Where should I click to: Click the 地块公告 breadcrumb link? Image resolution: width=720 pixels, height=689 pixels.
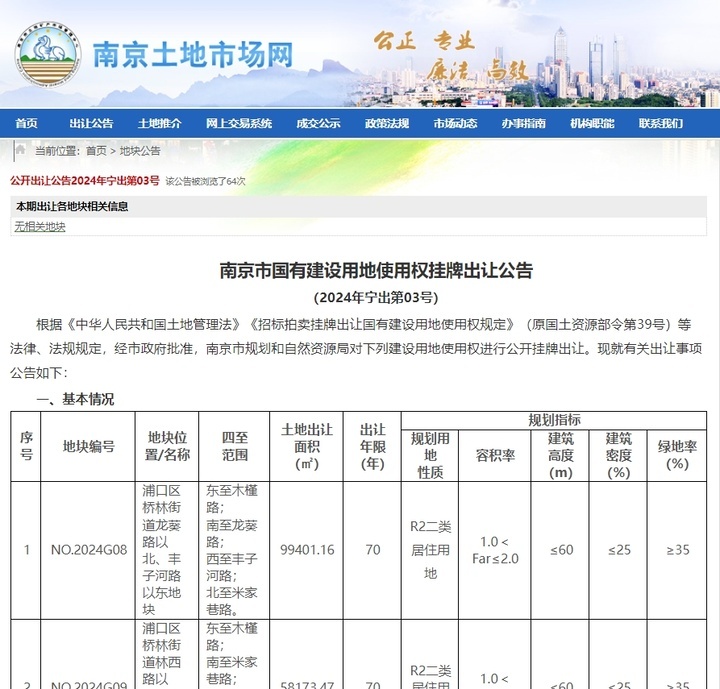click(x=140, y=151)
